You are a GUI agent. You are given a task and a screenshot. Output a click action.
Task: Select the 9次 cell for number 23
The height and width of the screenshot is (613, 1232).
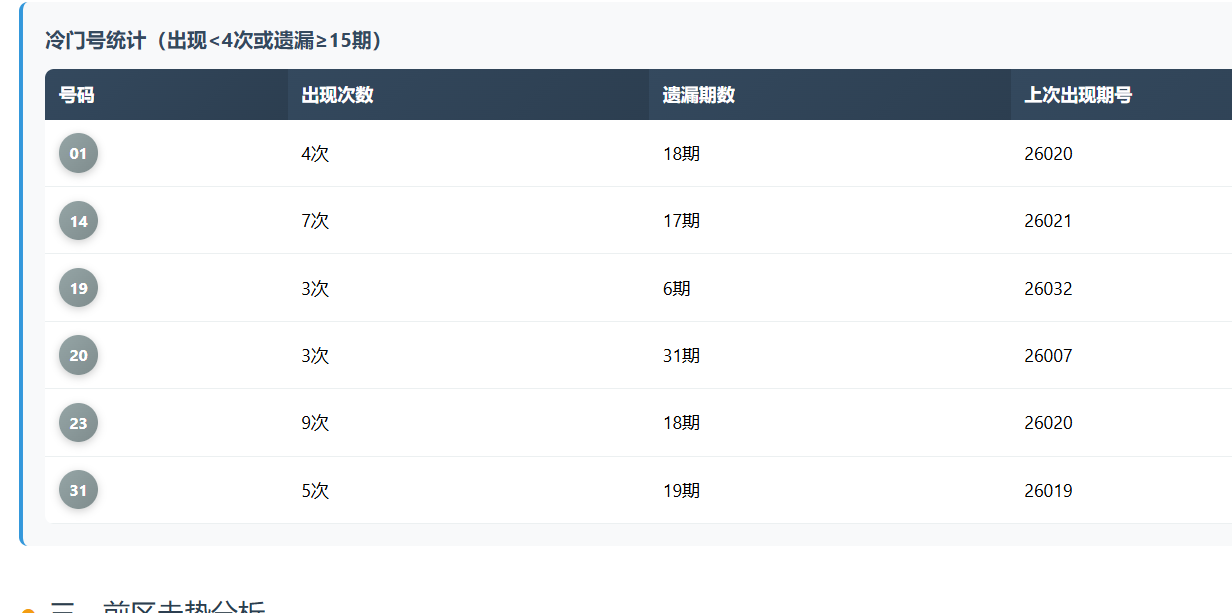[468, 423]
